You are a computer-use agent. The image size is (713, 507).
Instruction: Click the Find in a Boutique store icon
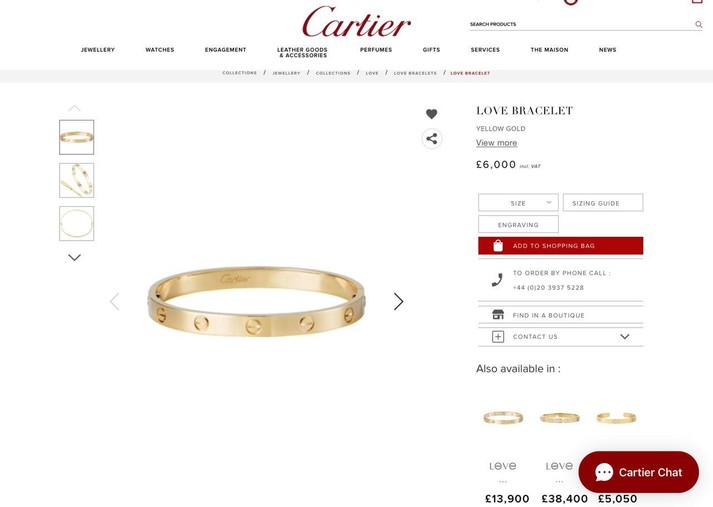(x=498, y=315)
